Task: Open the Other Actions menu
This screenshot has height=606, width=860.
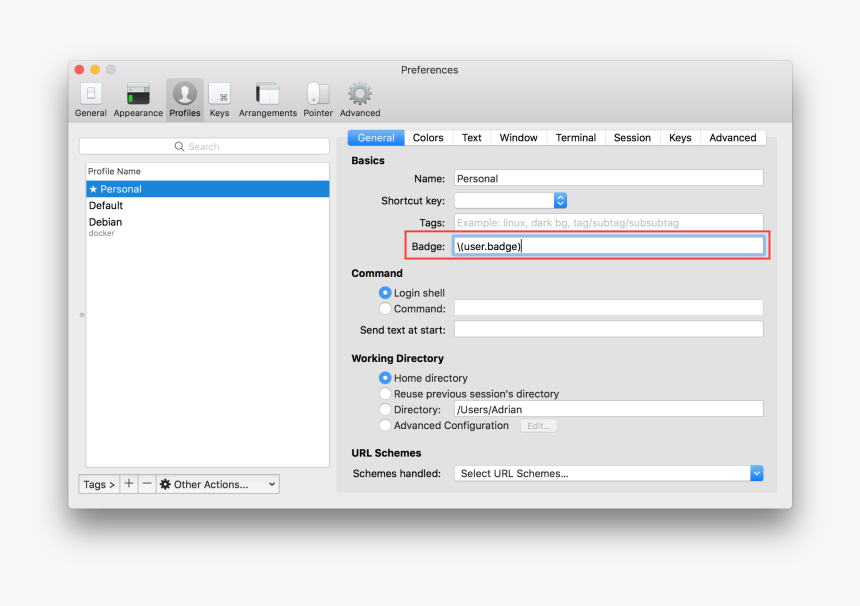Action: point(218,484)
